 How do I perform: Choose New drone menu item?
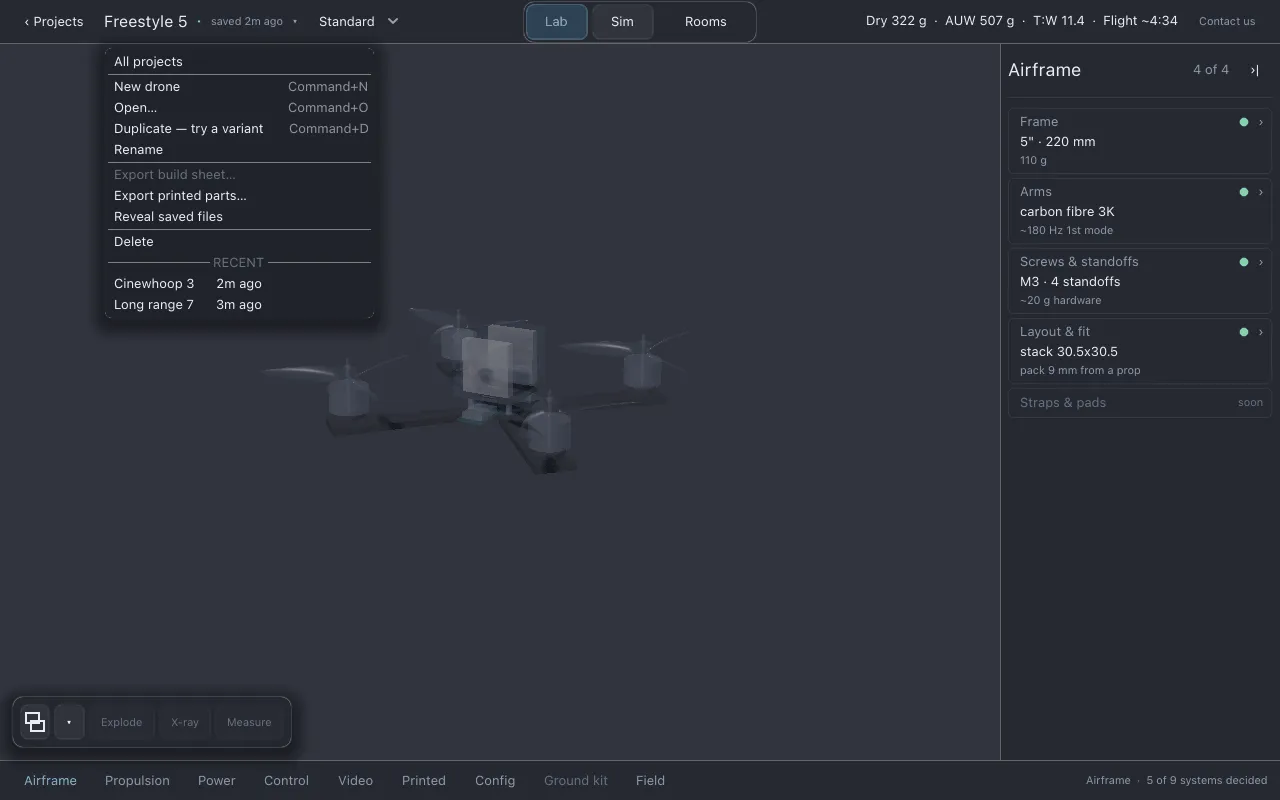point(240,87)
